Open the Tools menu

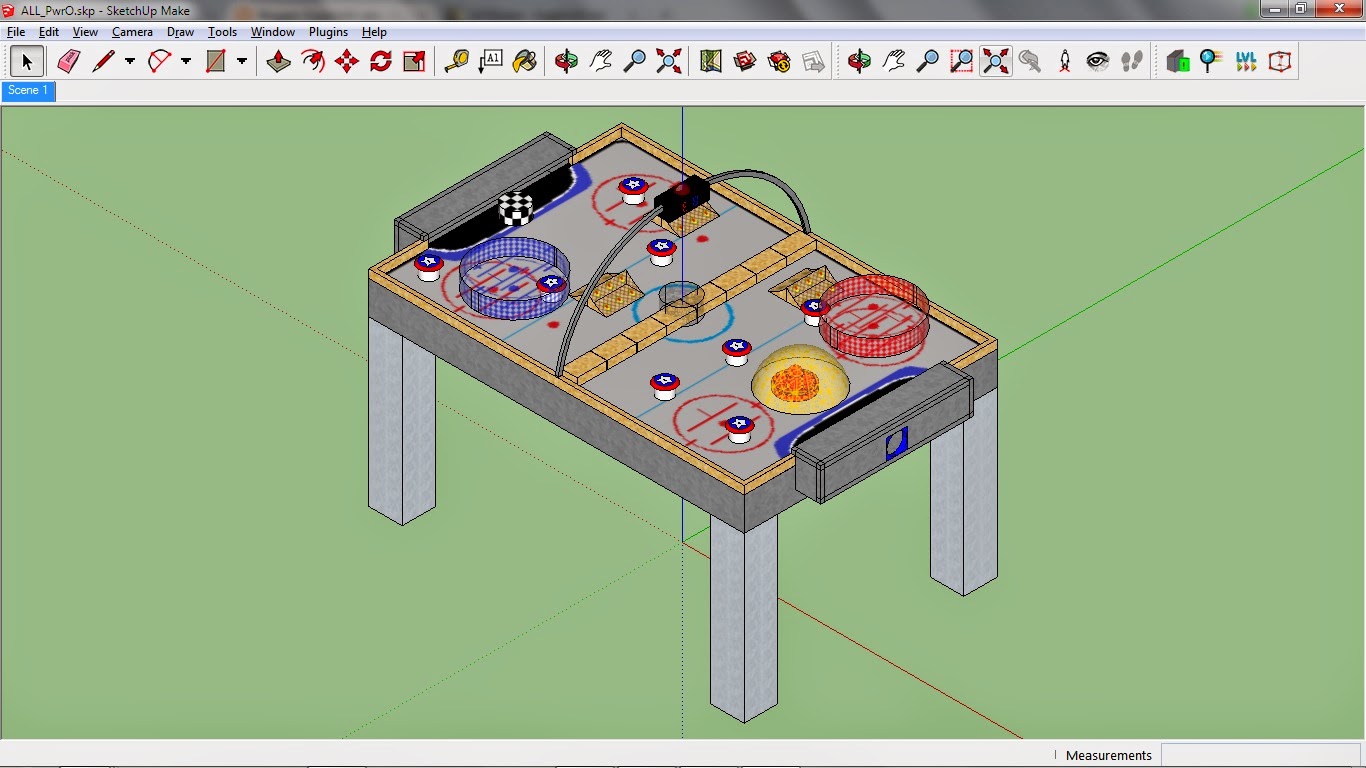222,32
